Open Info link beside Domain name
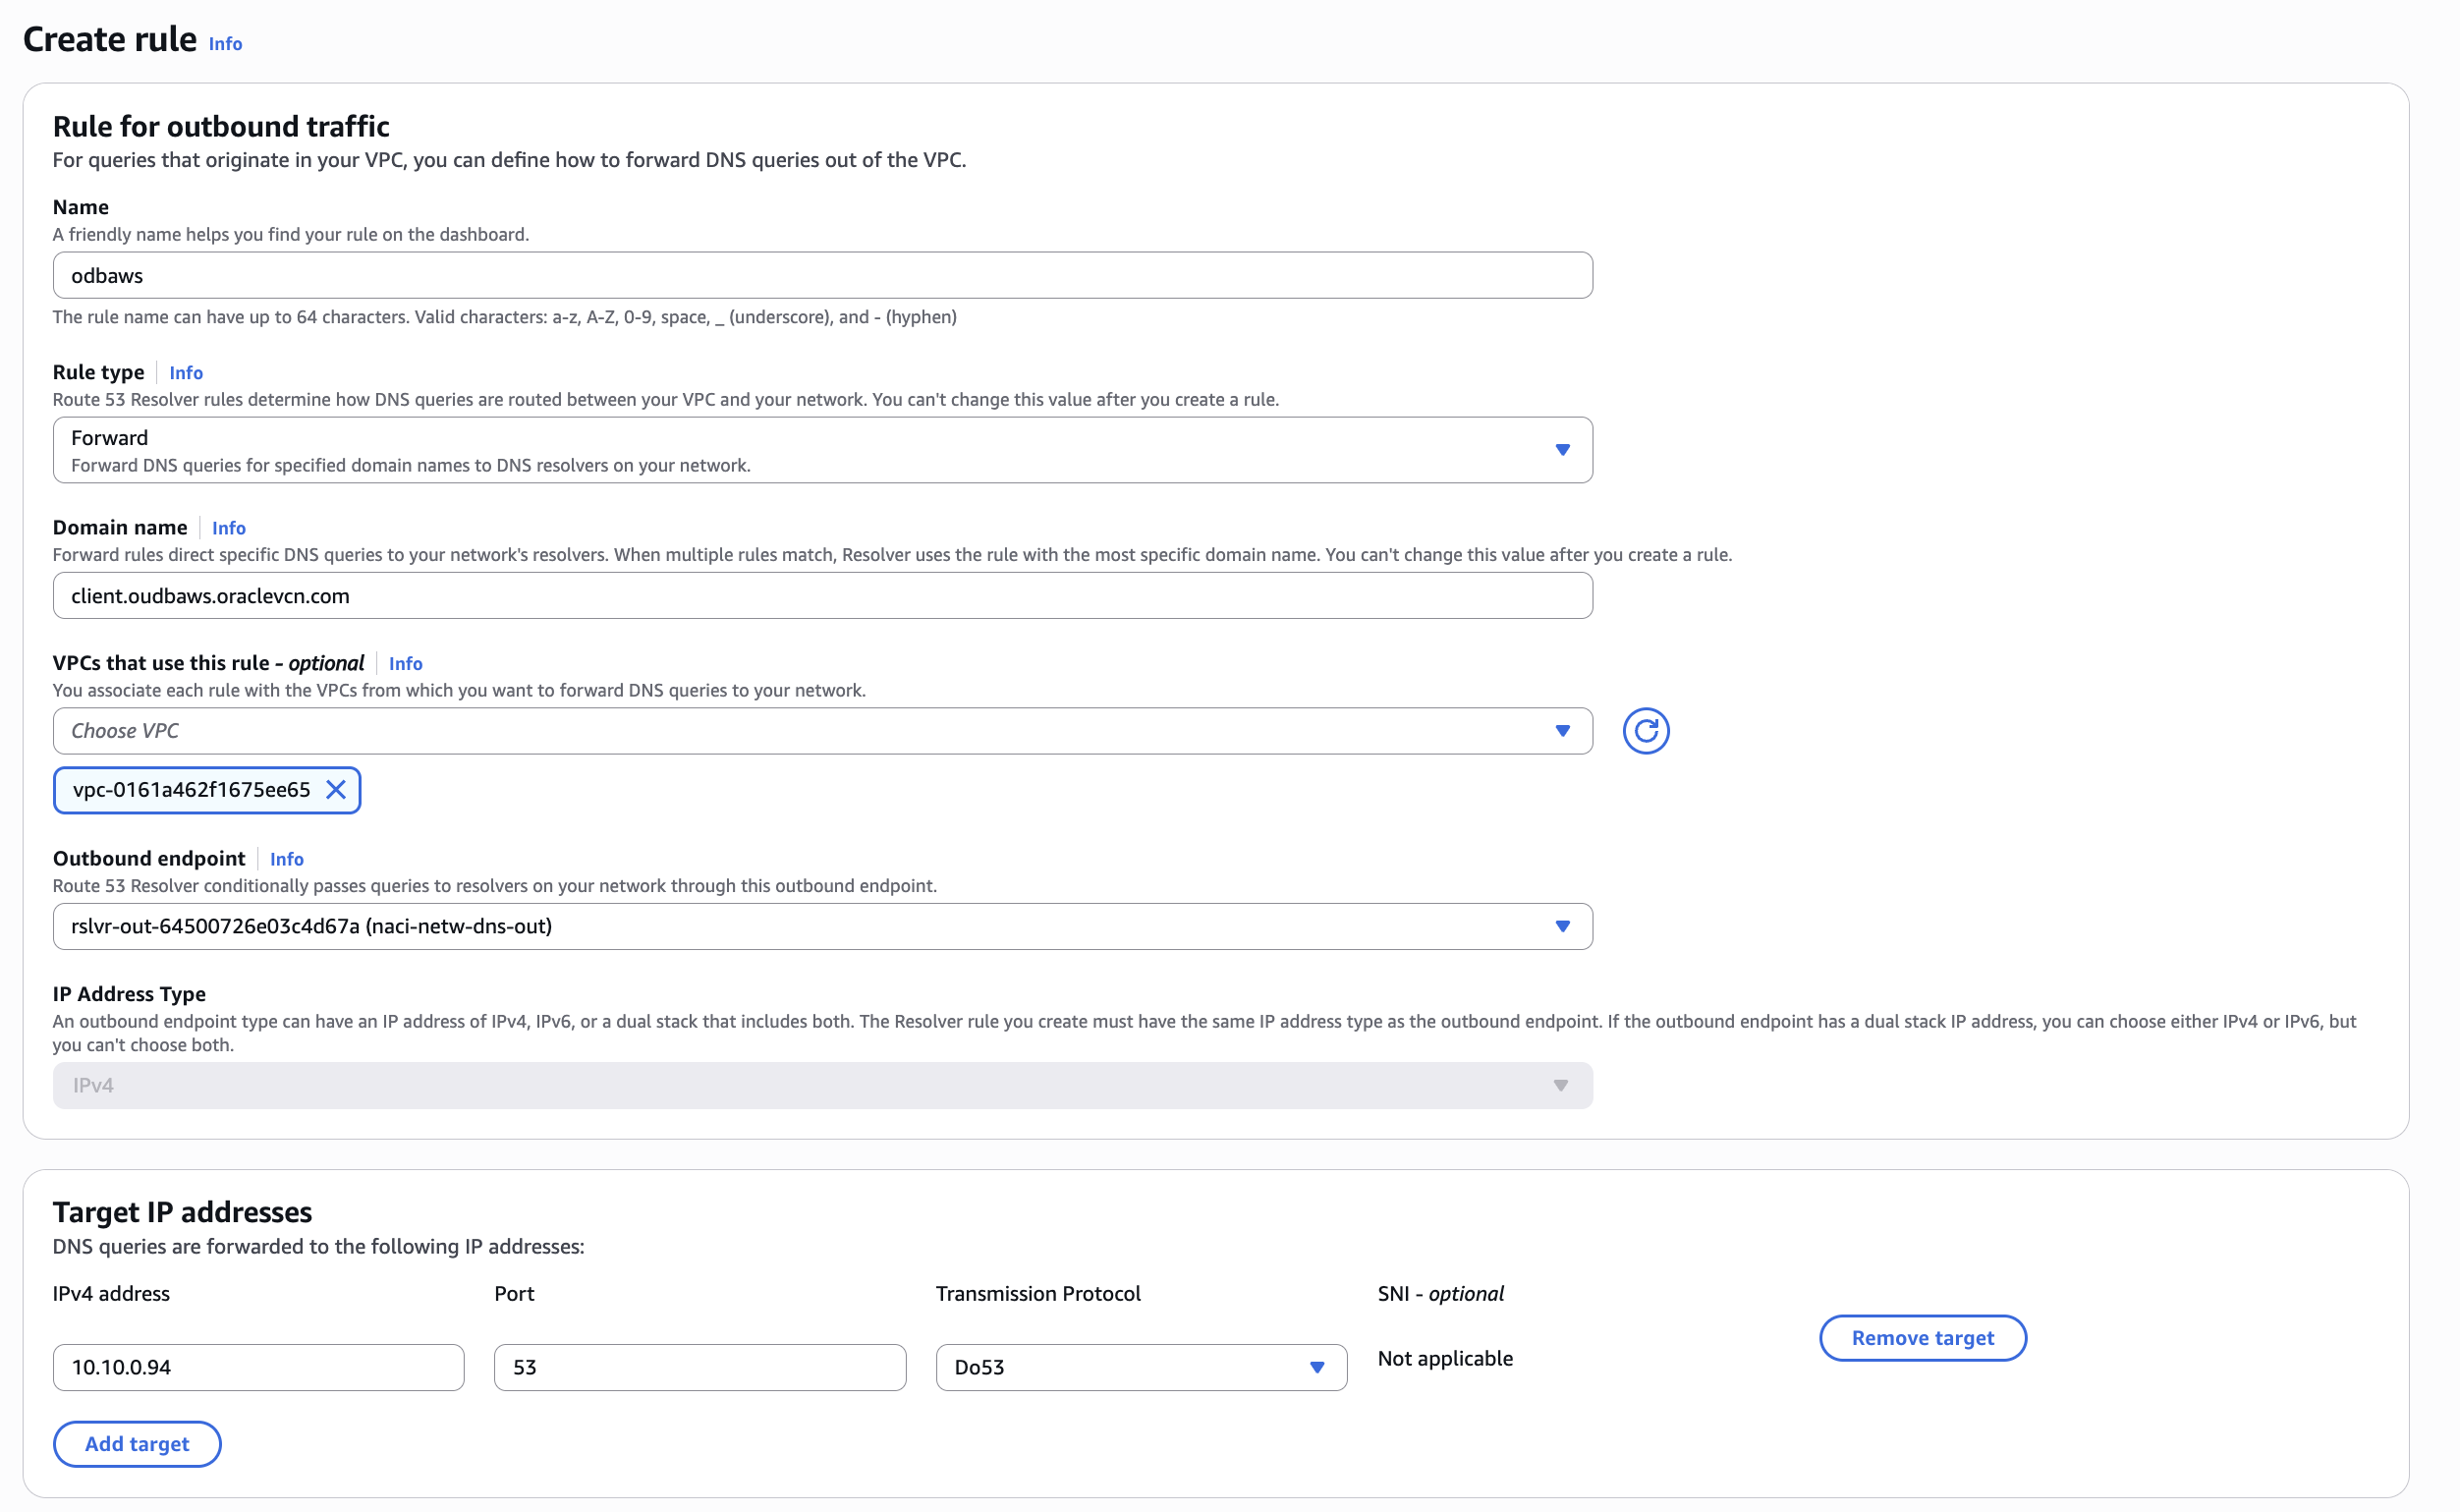Image resolution: width=2460 pixels, height=1512 pixels. coord(229,528)
